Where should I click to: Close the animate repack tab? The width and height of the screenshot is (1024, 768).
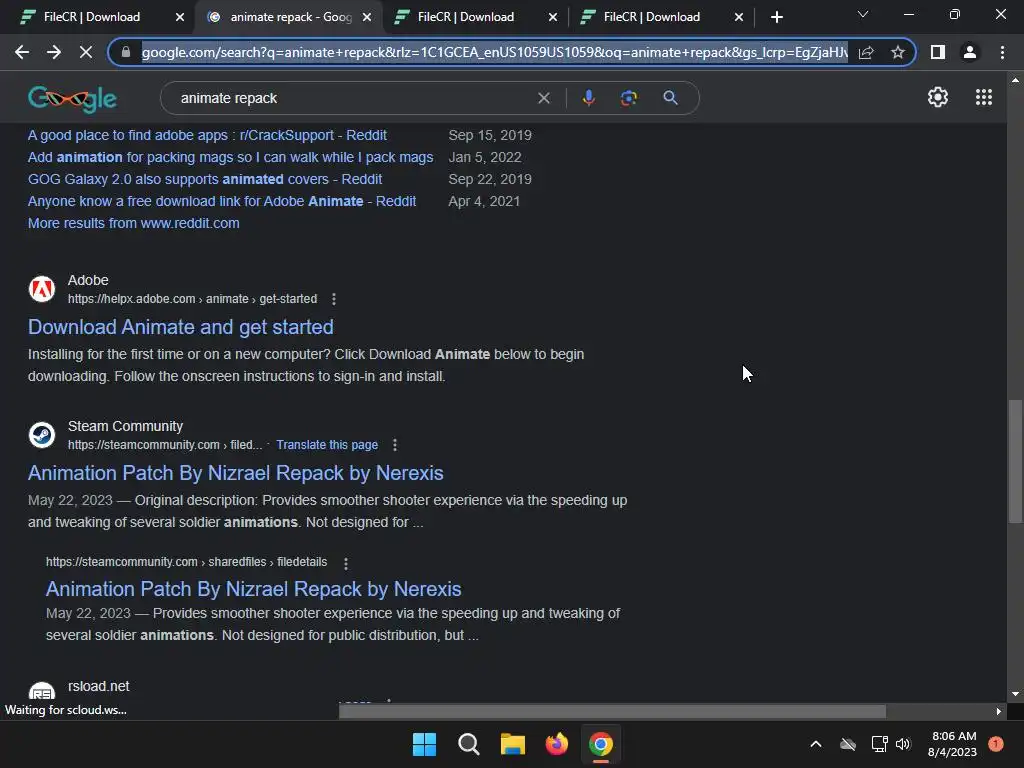point(367,17)
